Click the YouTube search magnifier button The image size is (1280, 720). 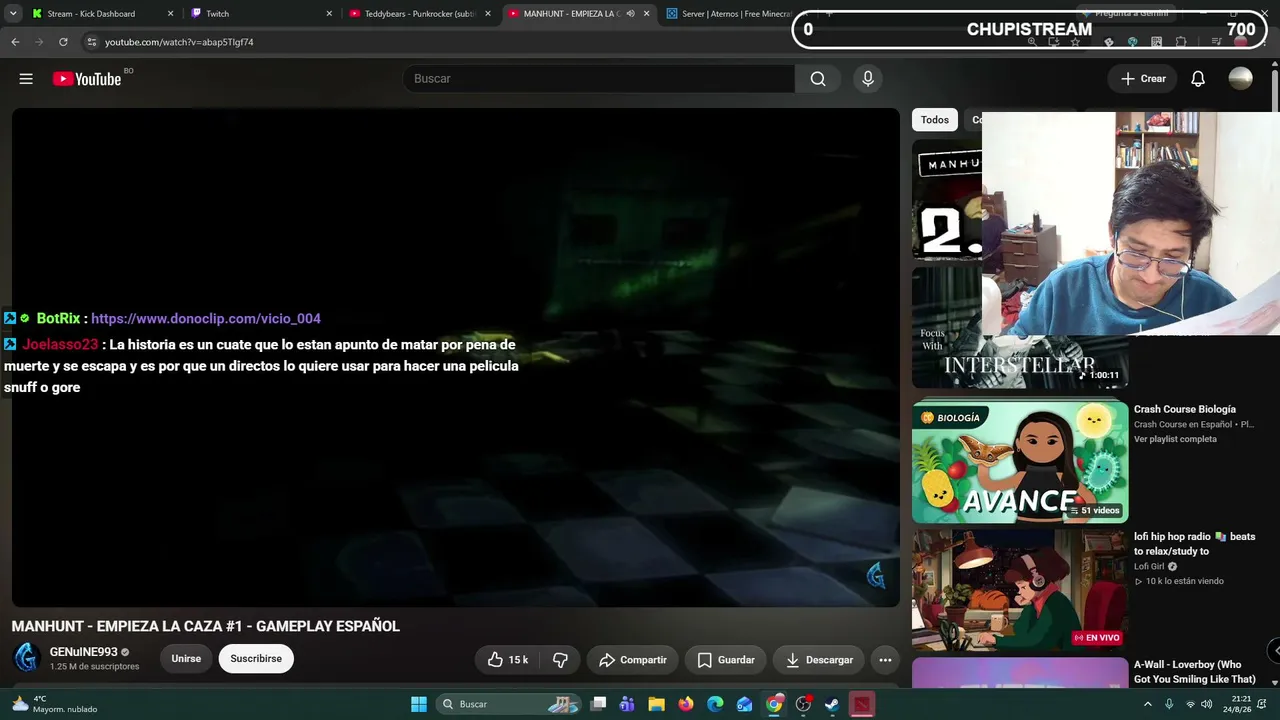pos(818,79)
